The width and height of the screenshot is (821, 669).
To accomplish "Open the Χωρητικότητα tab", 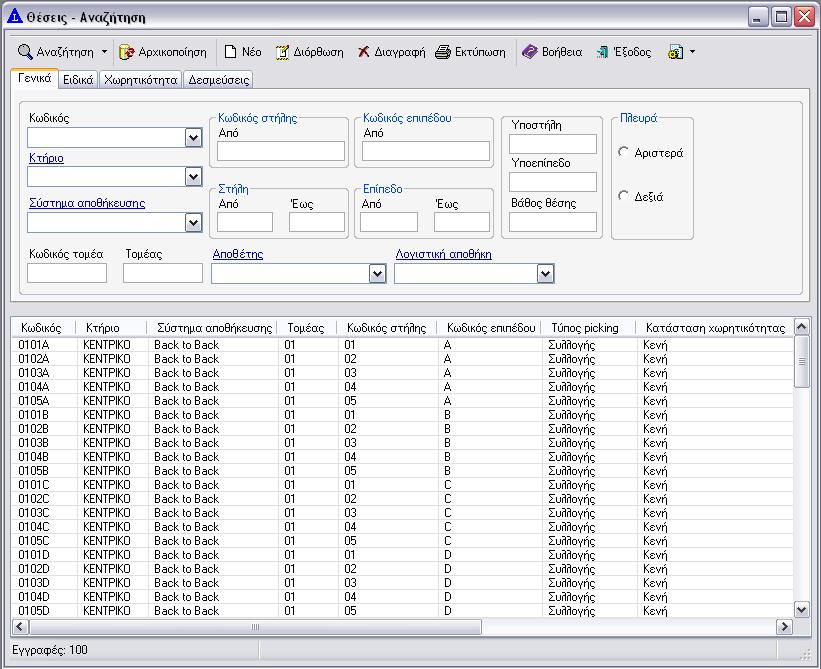I will [x=141, y=80].
